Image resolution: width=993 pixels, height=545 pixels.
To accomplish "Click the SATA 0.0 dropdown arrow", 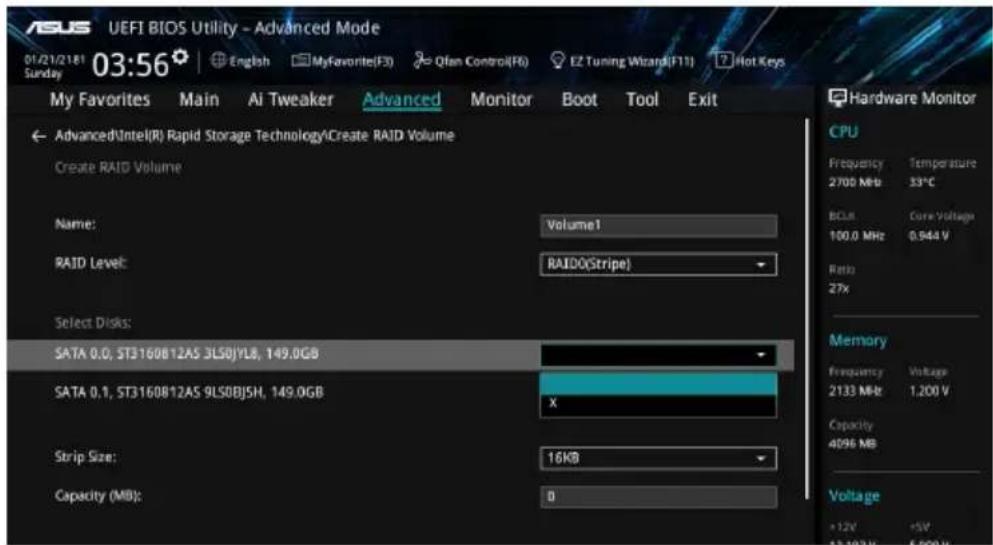I will [761, 356].
